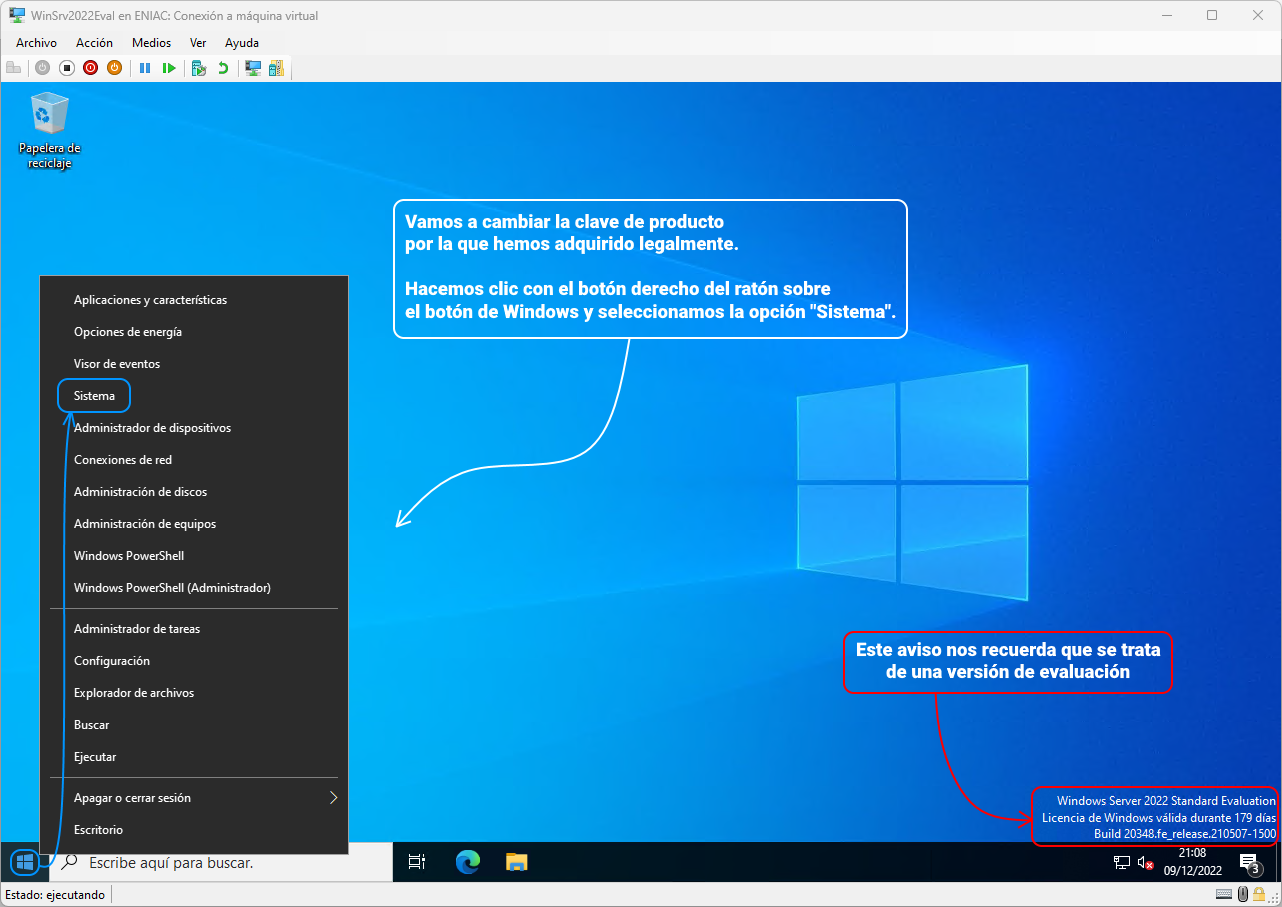Click the 'Estado: ejecutando' status bar text
Viewport: 1282px width, 907px height.
tap(55, 894)
